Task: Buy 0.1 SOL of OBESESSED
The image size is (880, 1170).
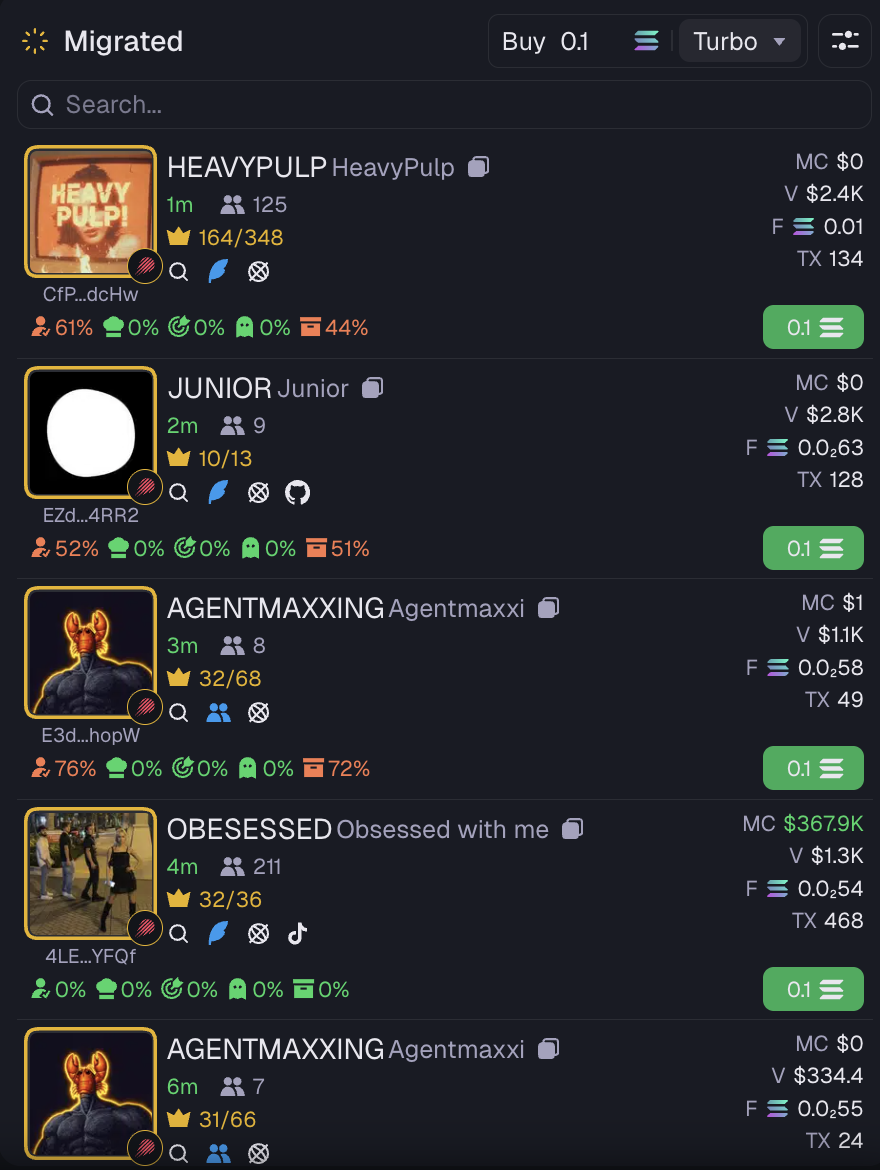Action: tap(813, 989)
